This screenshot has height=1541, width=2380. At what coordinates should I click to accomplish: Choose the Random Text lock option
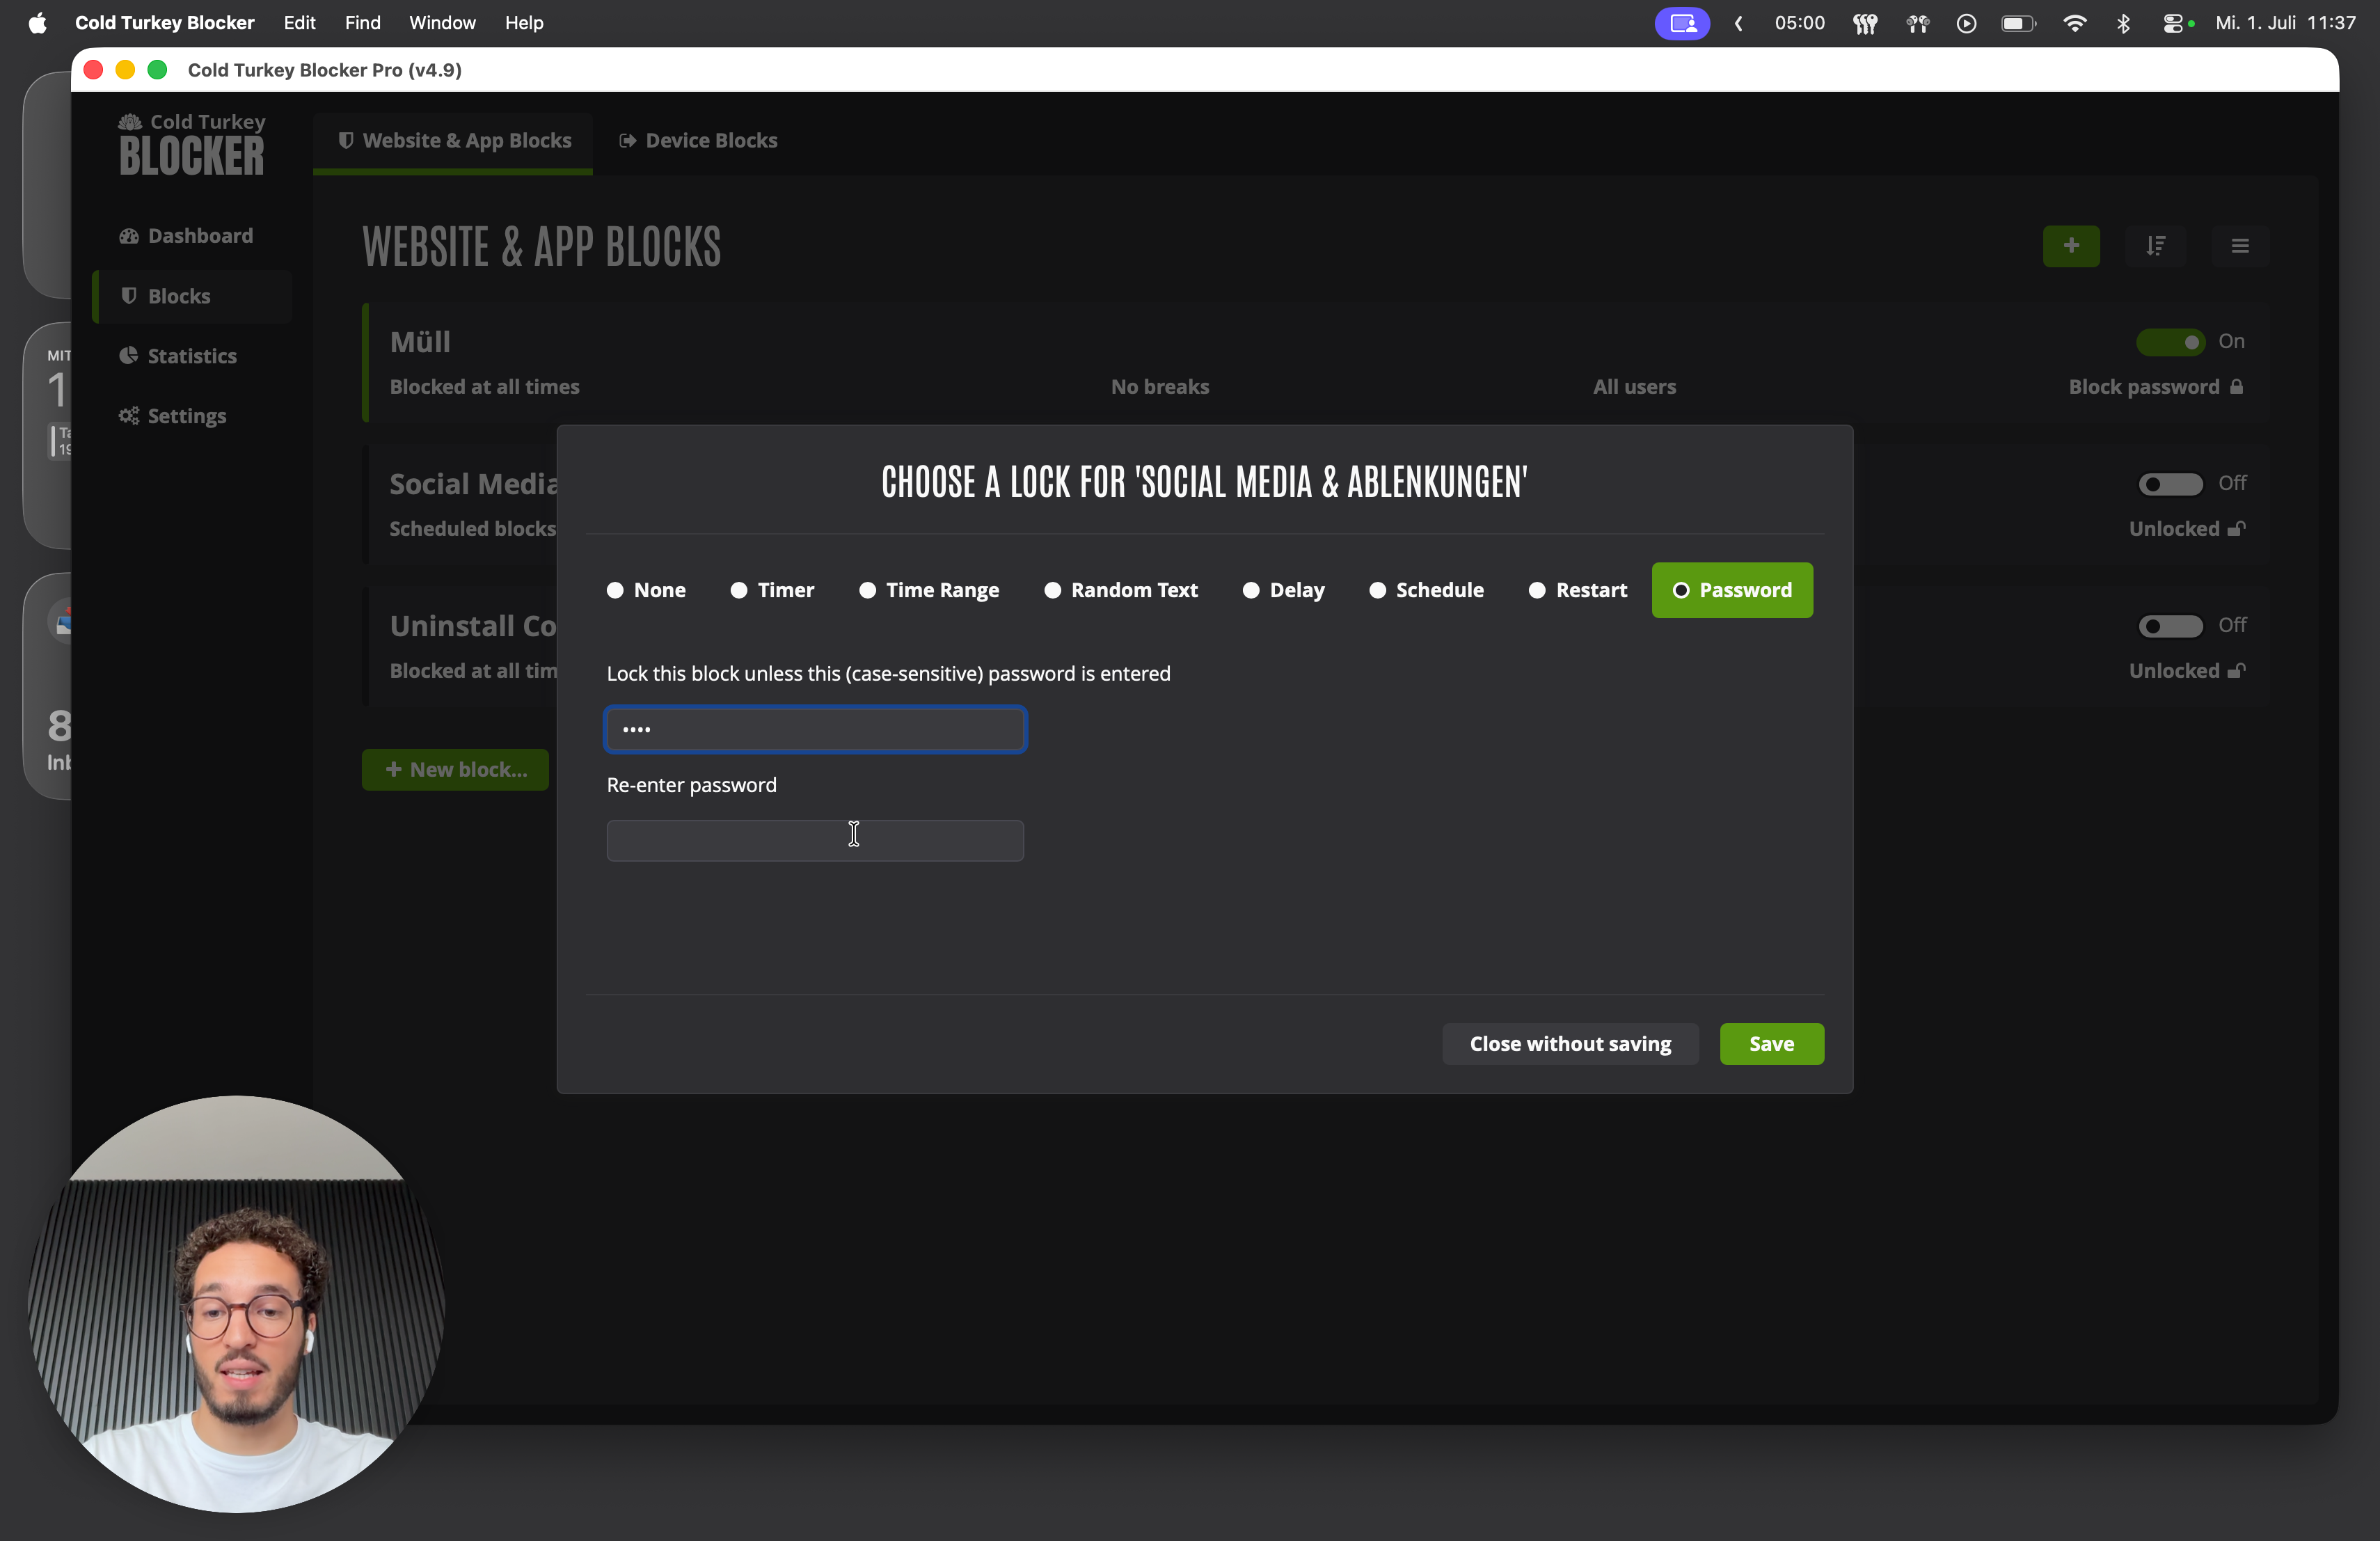(x=1121, y=590)
